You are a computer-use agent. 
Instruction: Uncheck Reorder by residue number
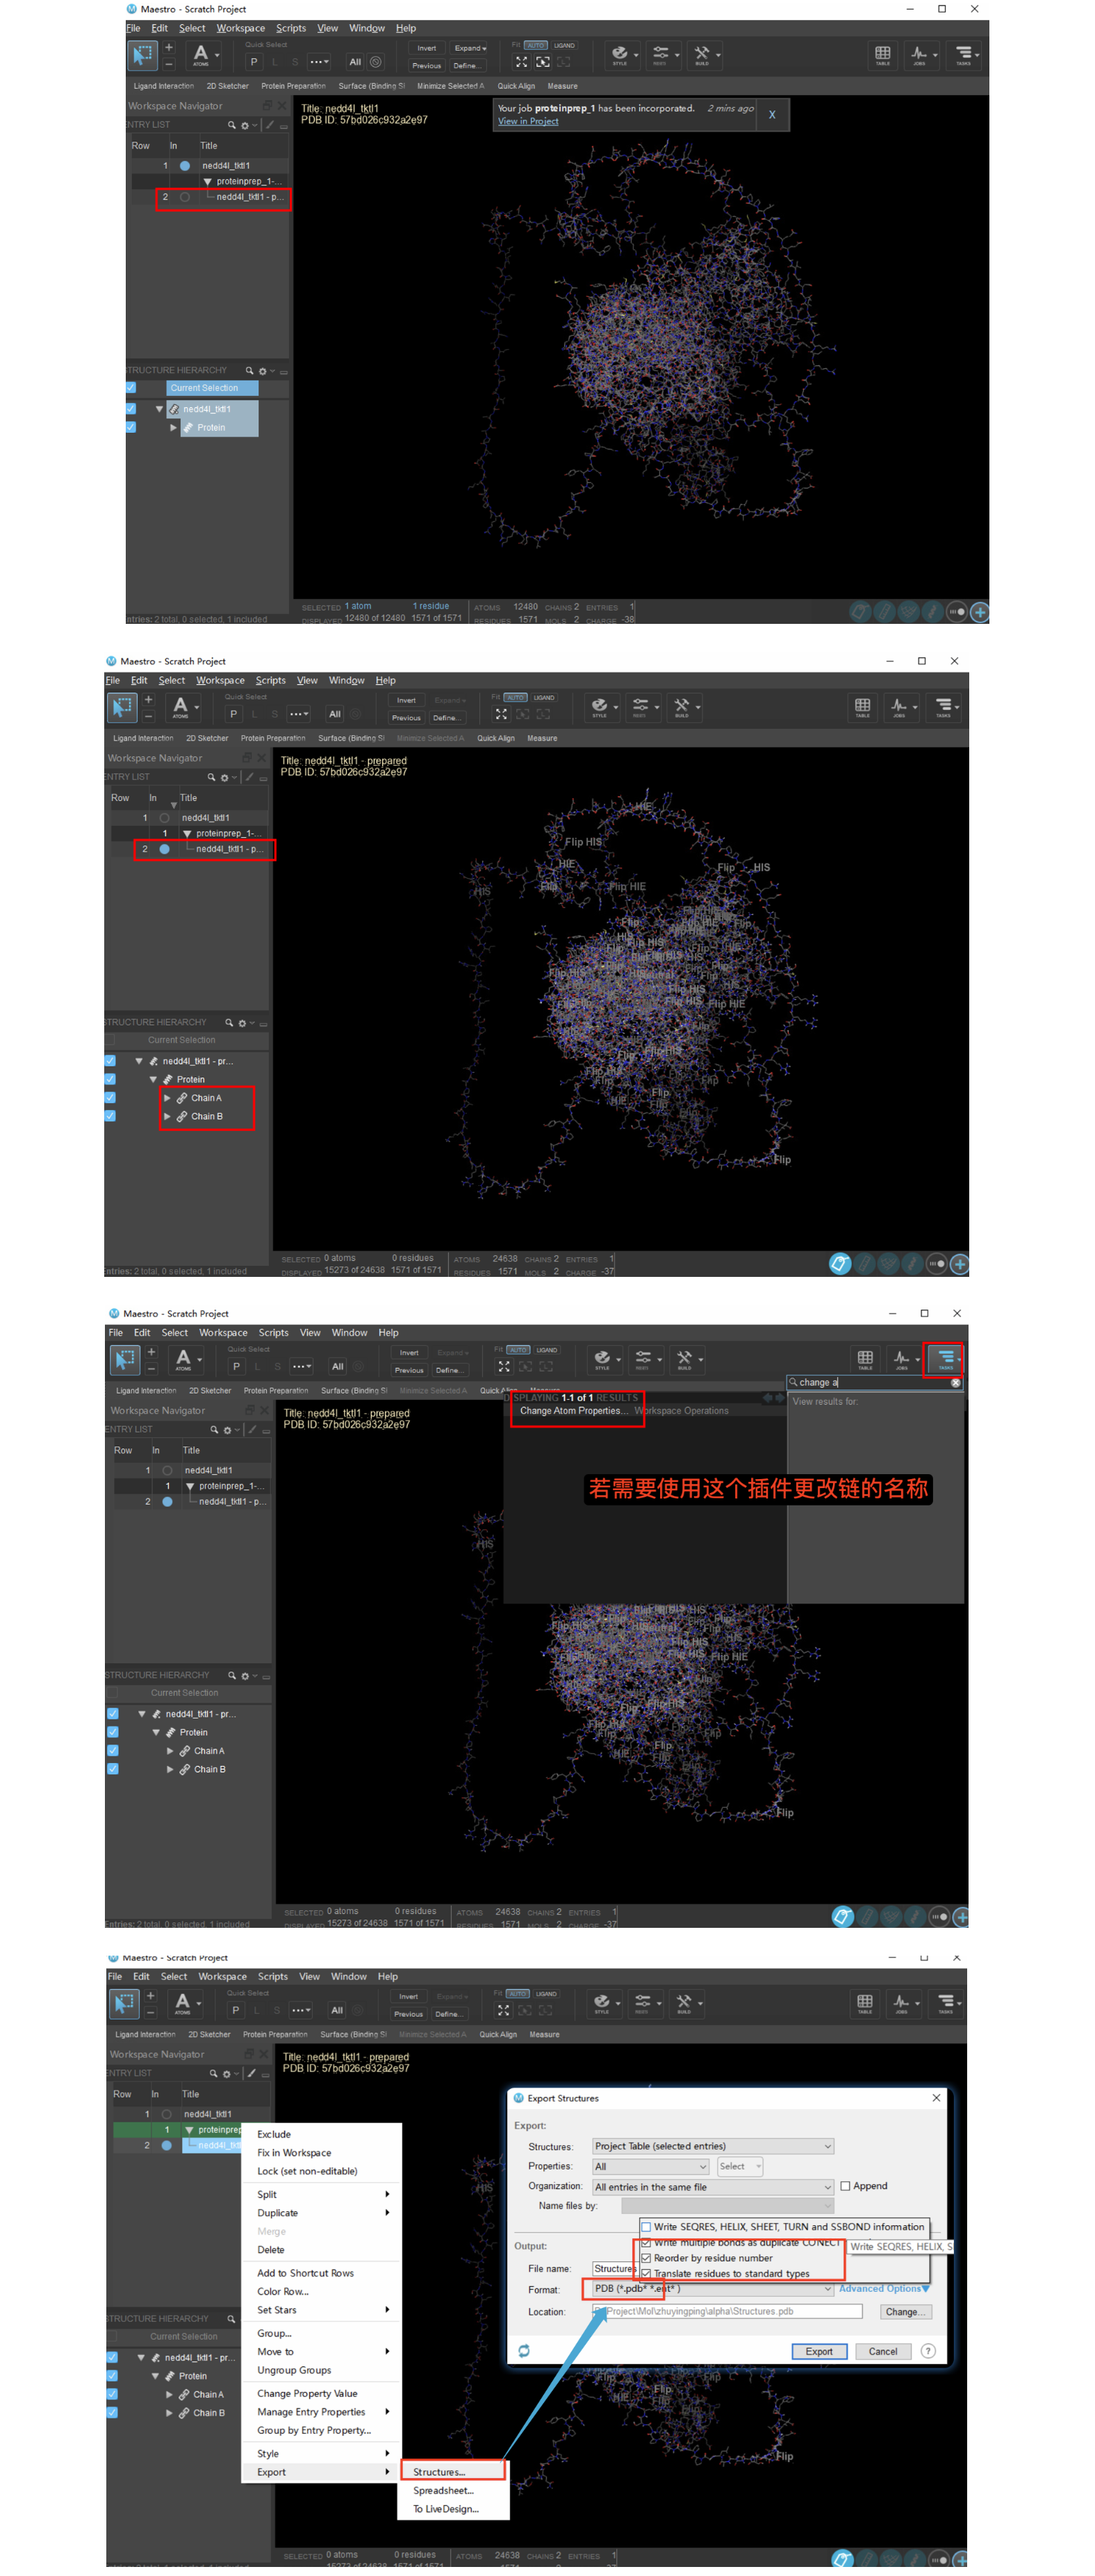(646, 2258)
